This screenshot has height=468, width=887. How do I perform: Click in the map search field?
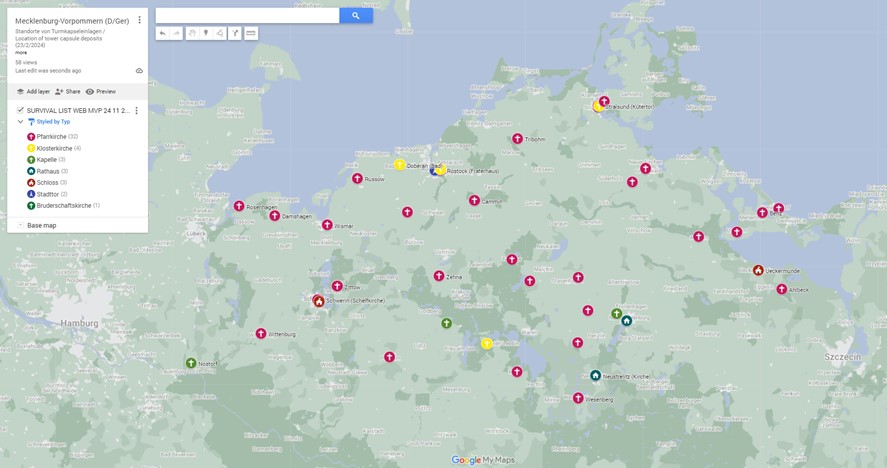247,16
